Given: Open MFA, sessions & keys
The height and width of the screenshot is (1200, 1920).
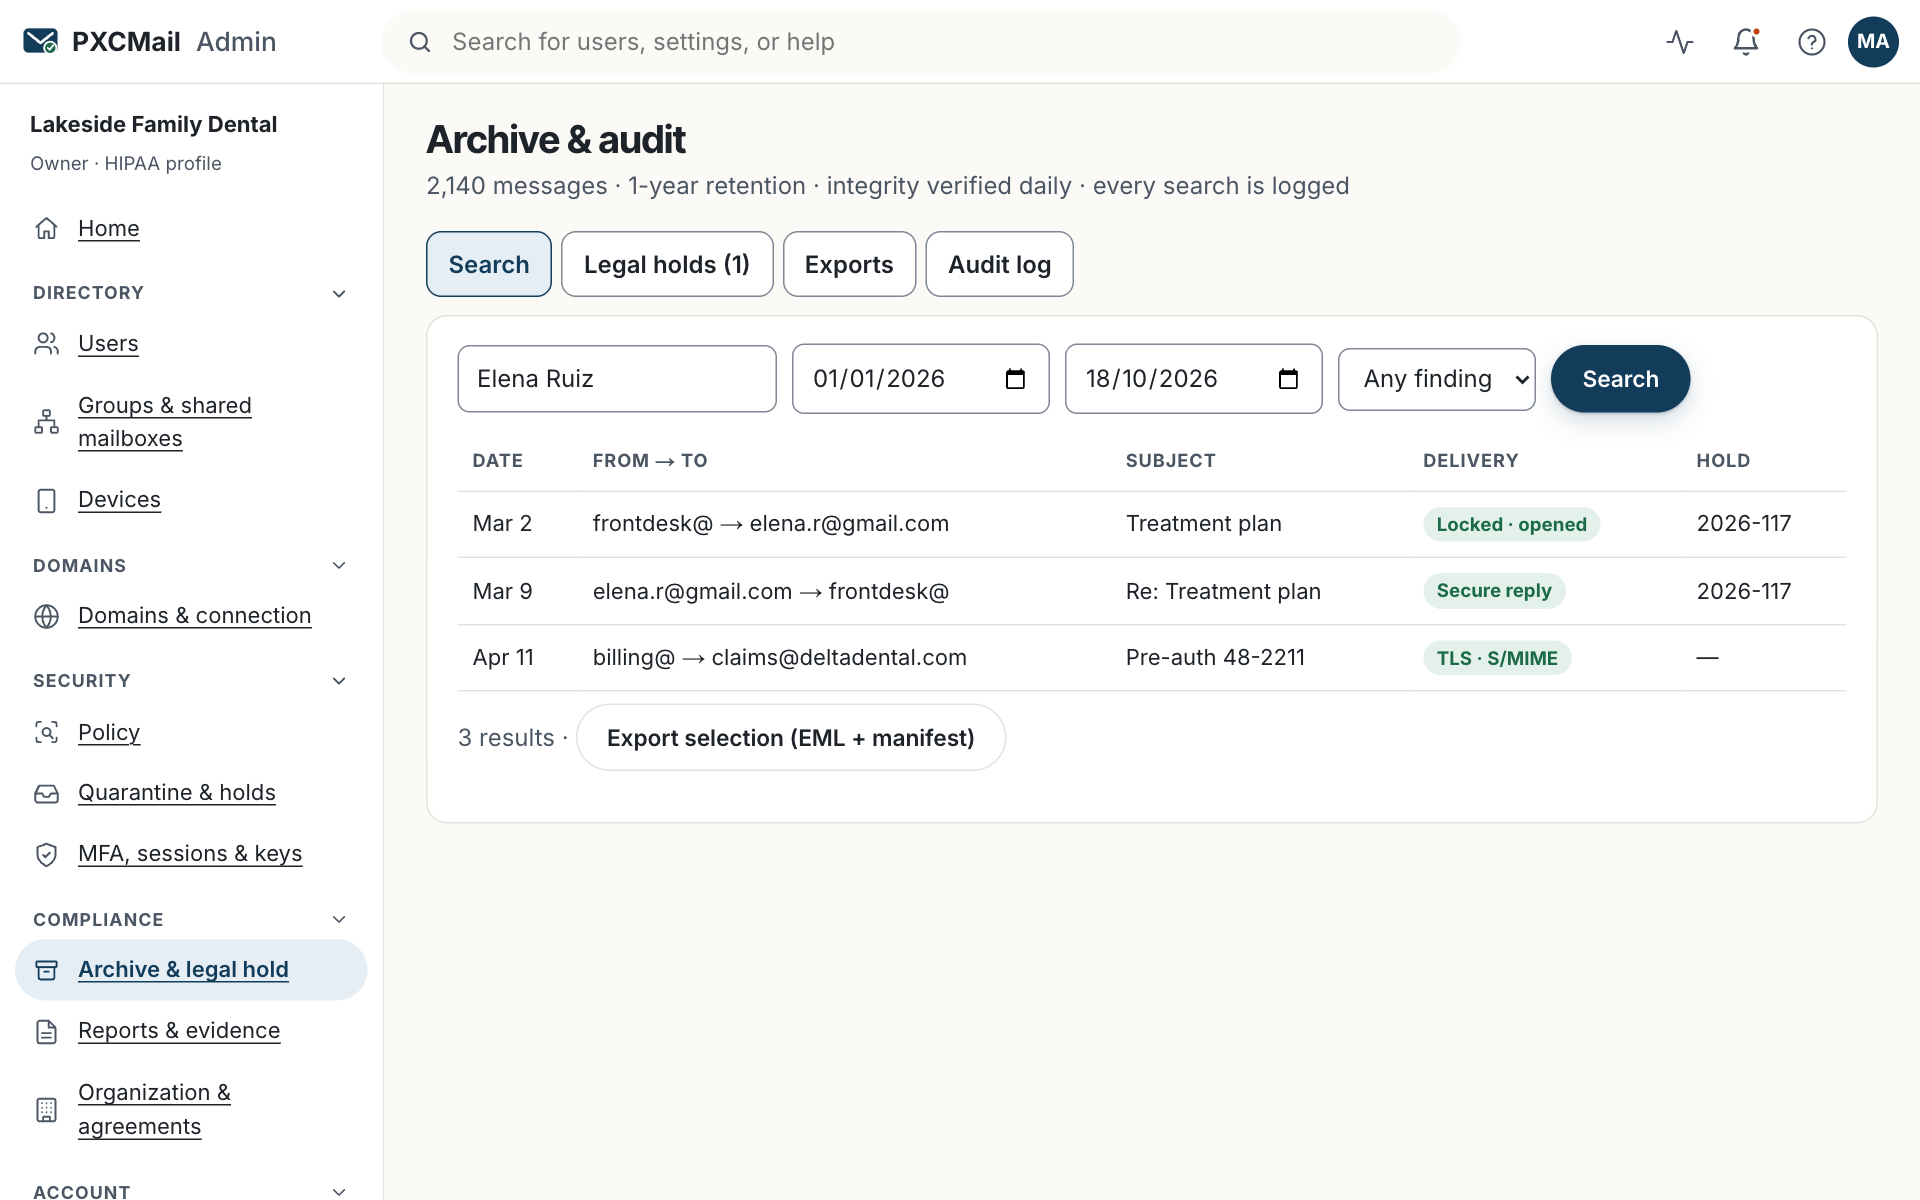Looking at the screenshot, I should (x=190, y=854).
